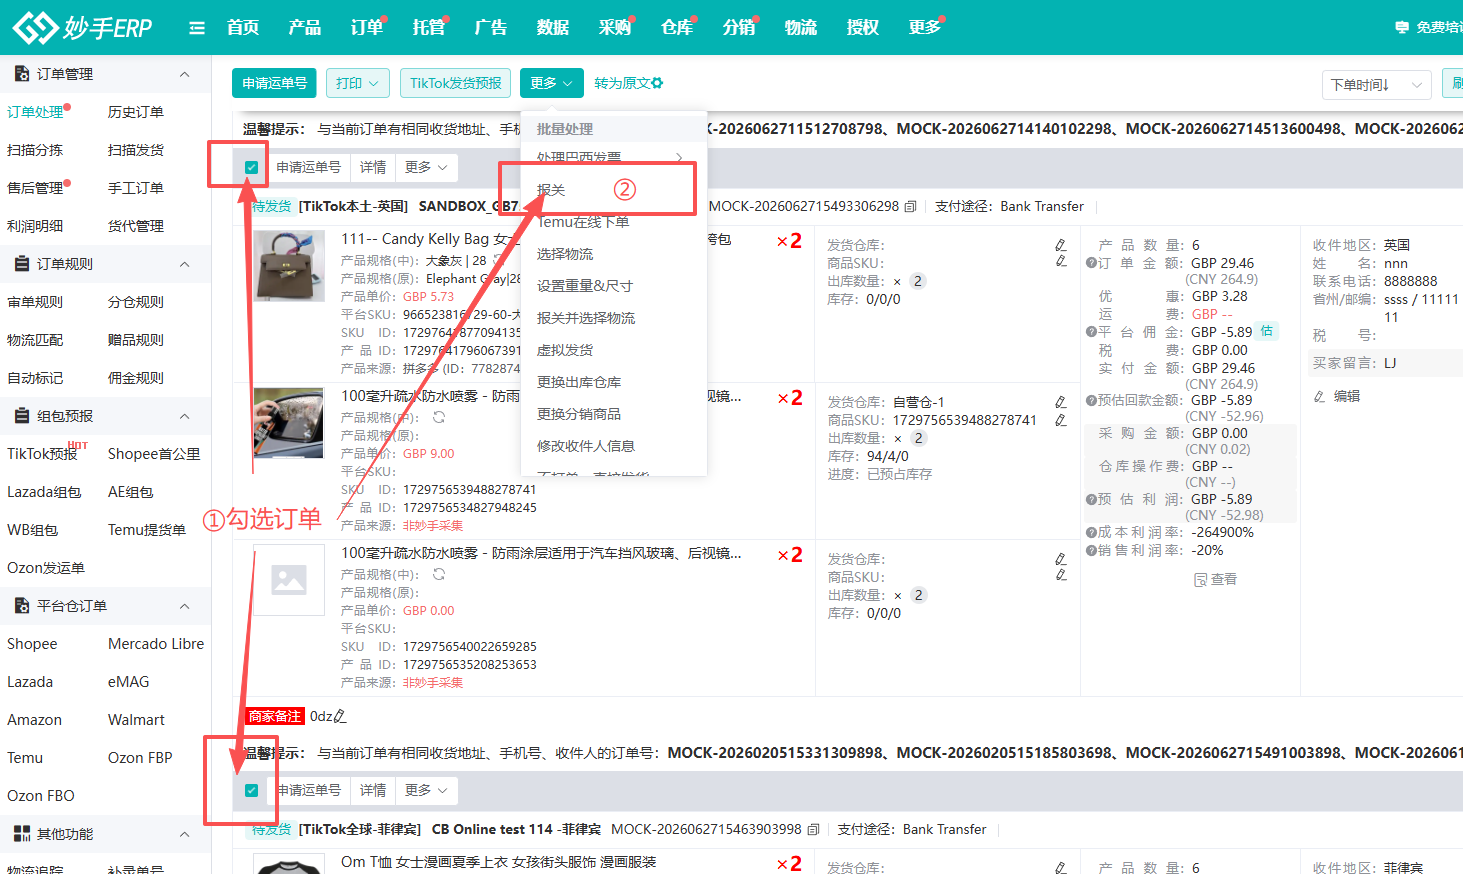Click help icon beside 成本利润率
Screen dimensions: 1463x874
(x=1091, y=533)
